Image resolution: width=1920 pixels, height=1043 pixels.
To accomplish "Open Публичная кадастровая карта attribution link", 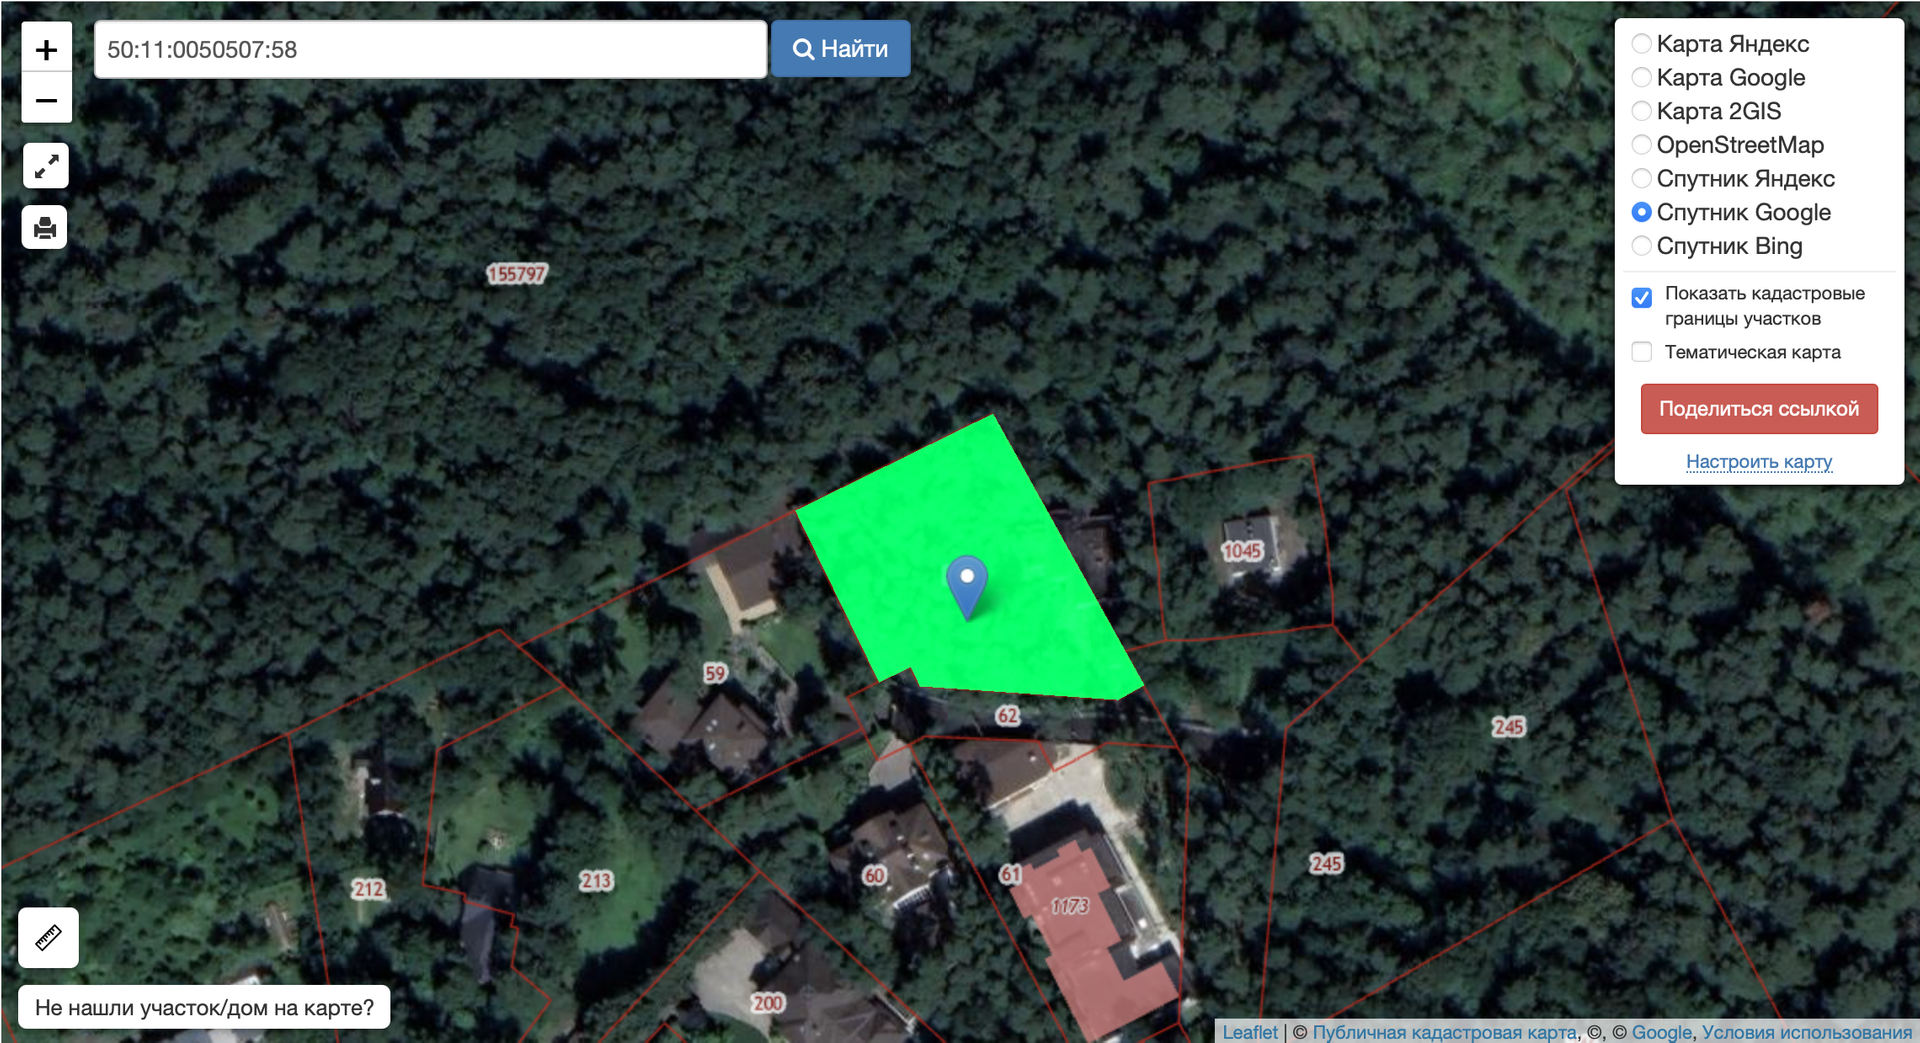I will pos(1444,1032).
